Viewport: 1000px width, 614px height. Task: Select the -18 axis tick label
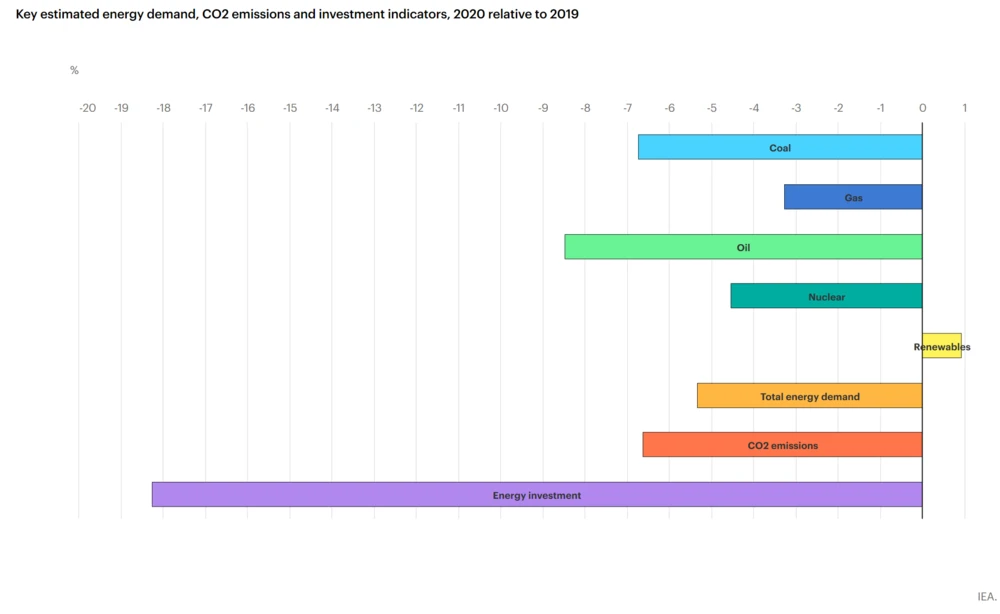163,108
